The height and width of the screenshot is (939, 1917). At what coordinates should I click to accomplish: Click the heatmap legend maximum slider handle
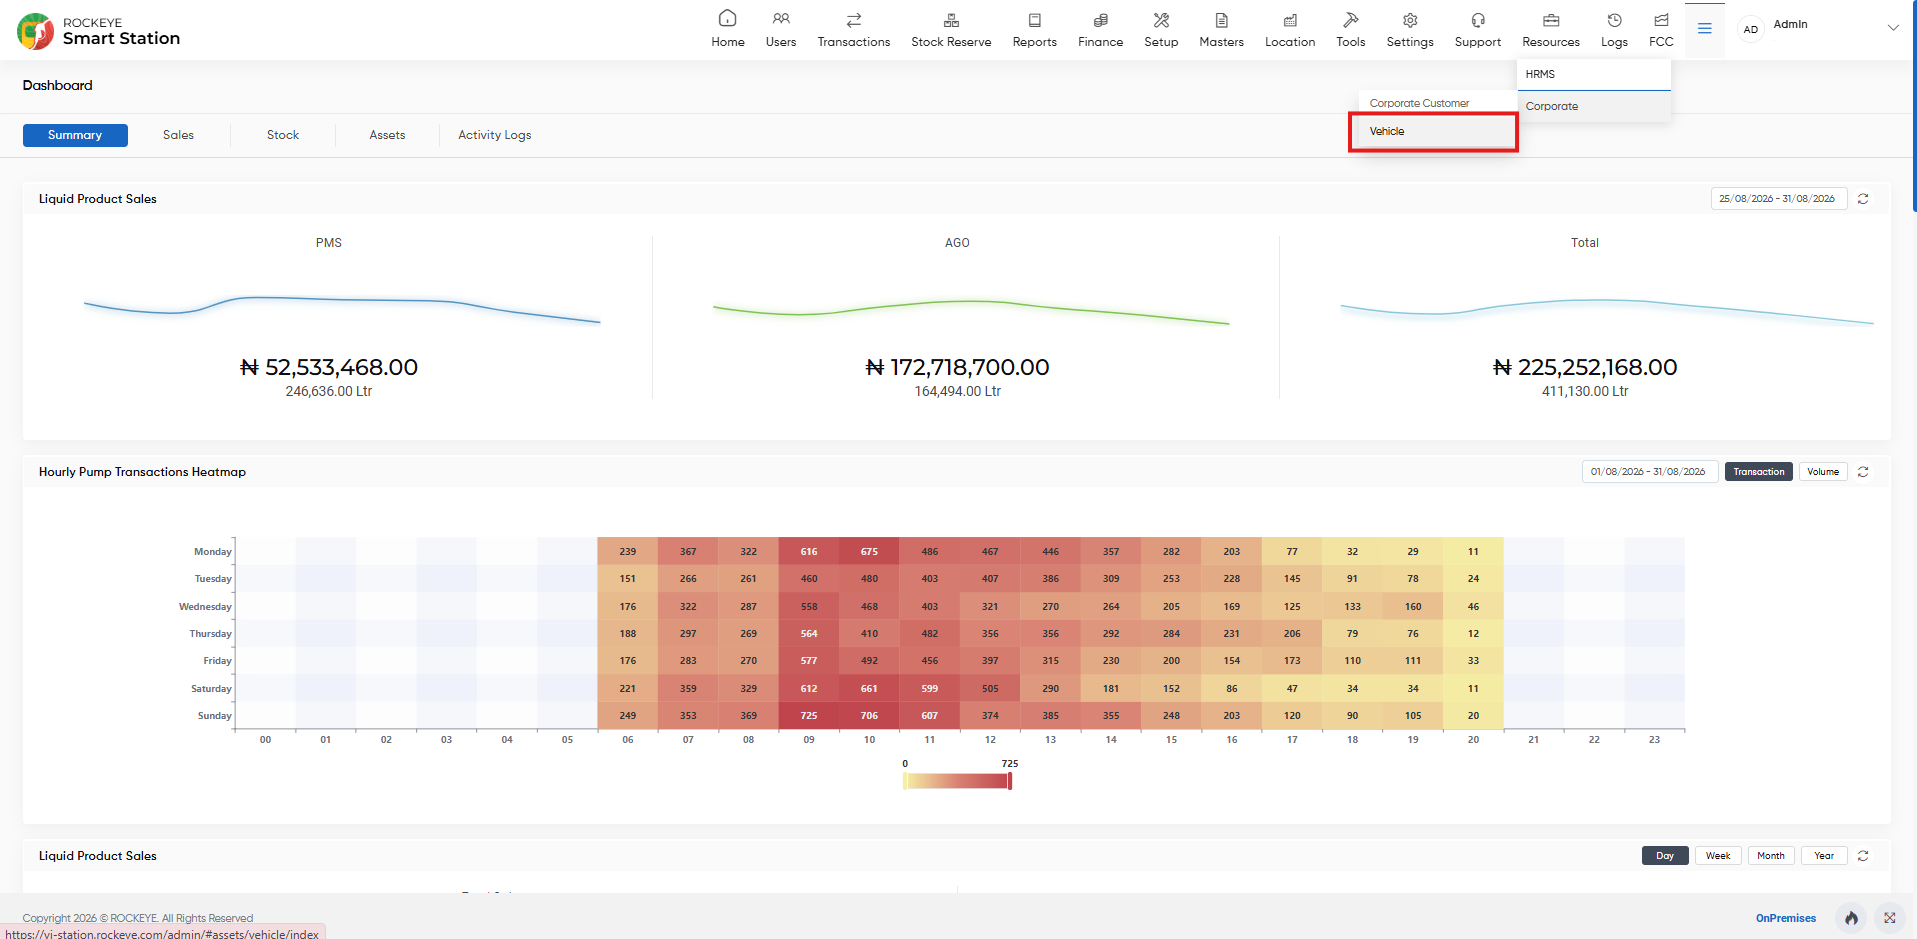(1010, 782)
